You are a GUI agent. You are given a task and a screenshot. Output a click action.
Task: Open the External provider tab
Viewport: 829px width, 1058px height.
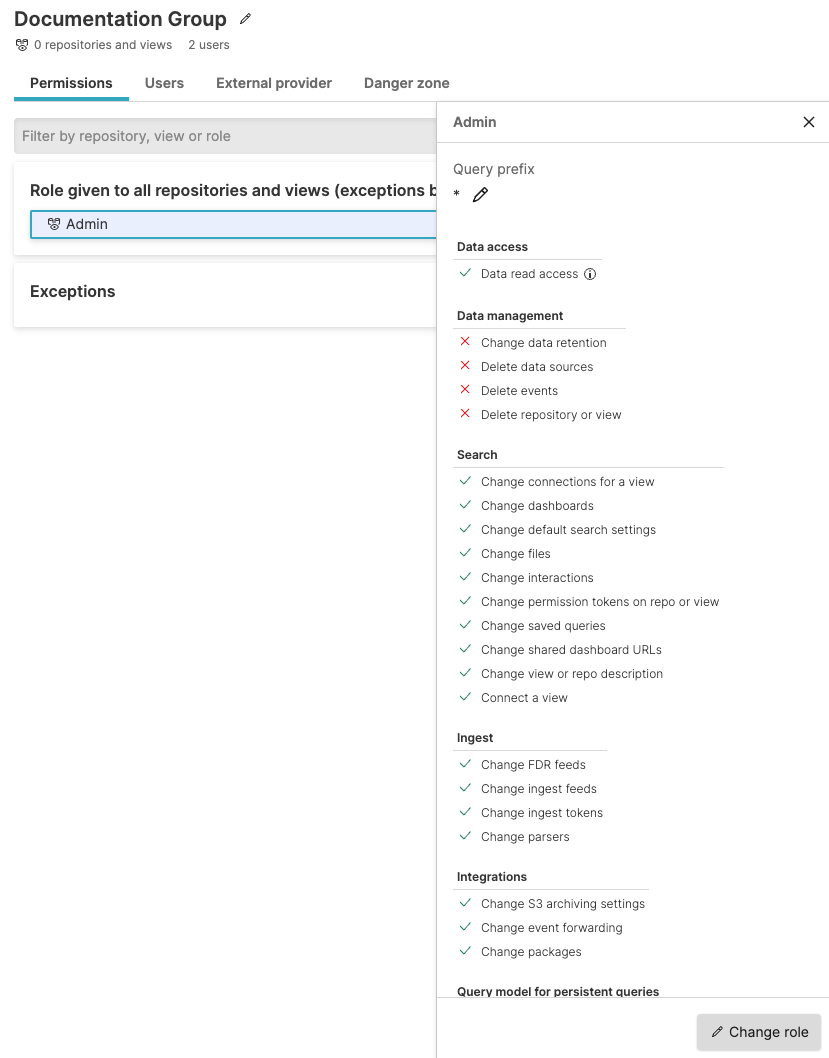[x=273, y=83]
